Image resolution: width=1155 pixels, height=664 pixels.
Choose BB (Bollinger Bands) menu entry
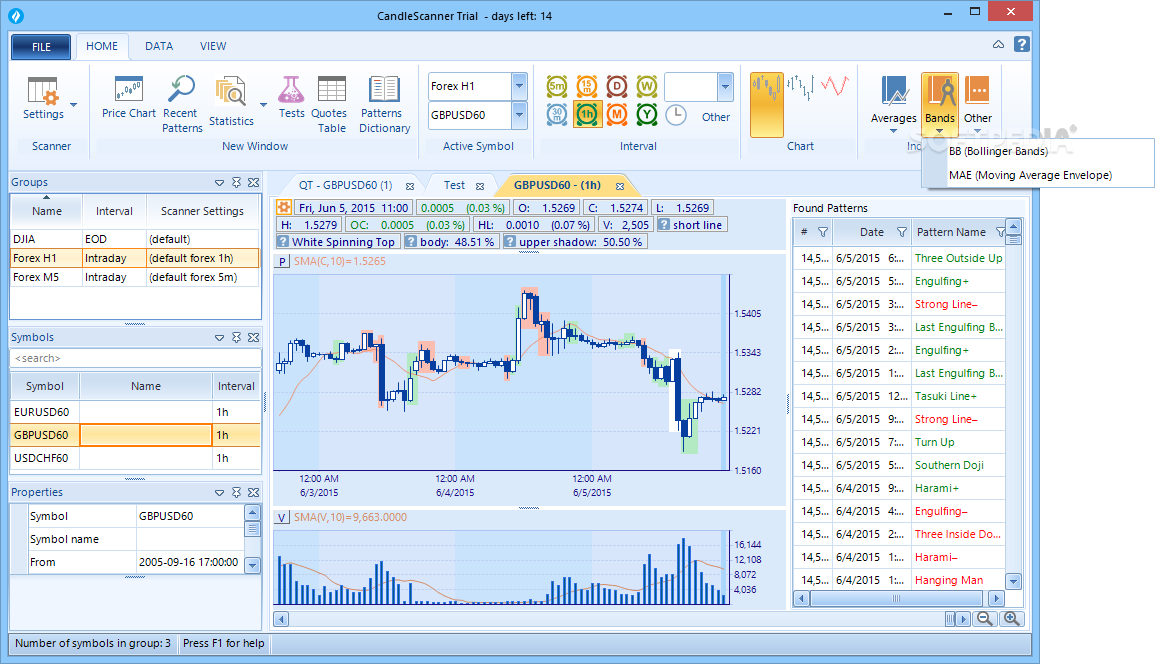(1039, 151)
